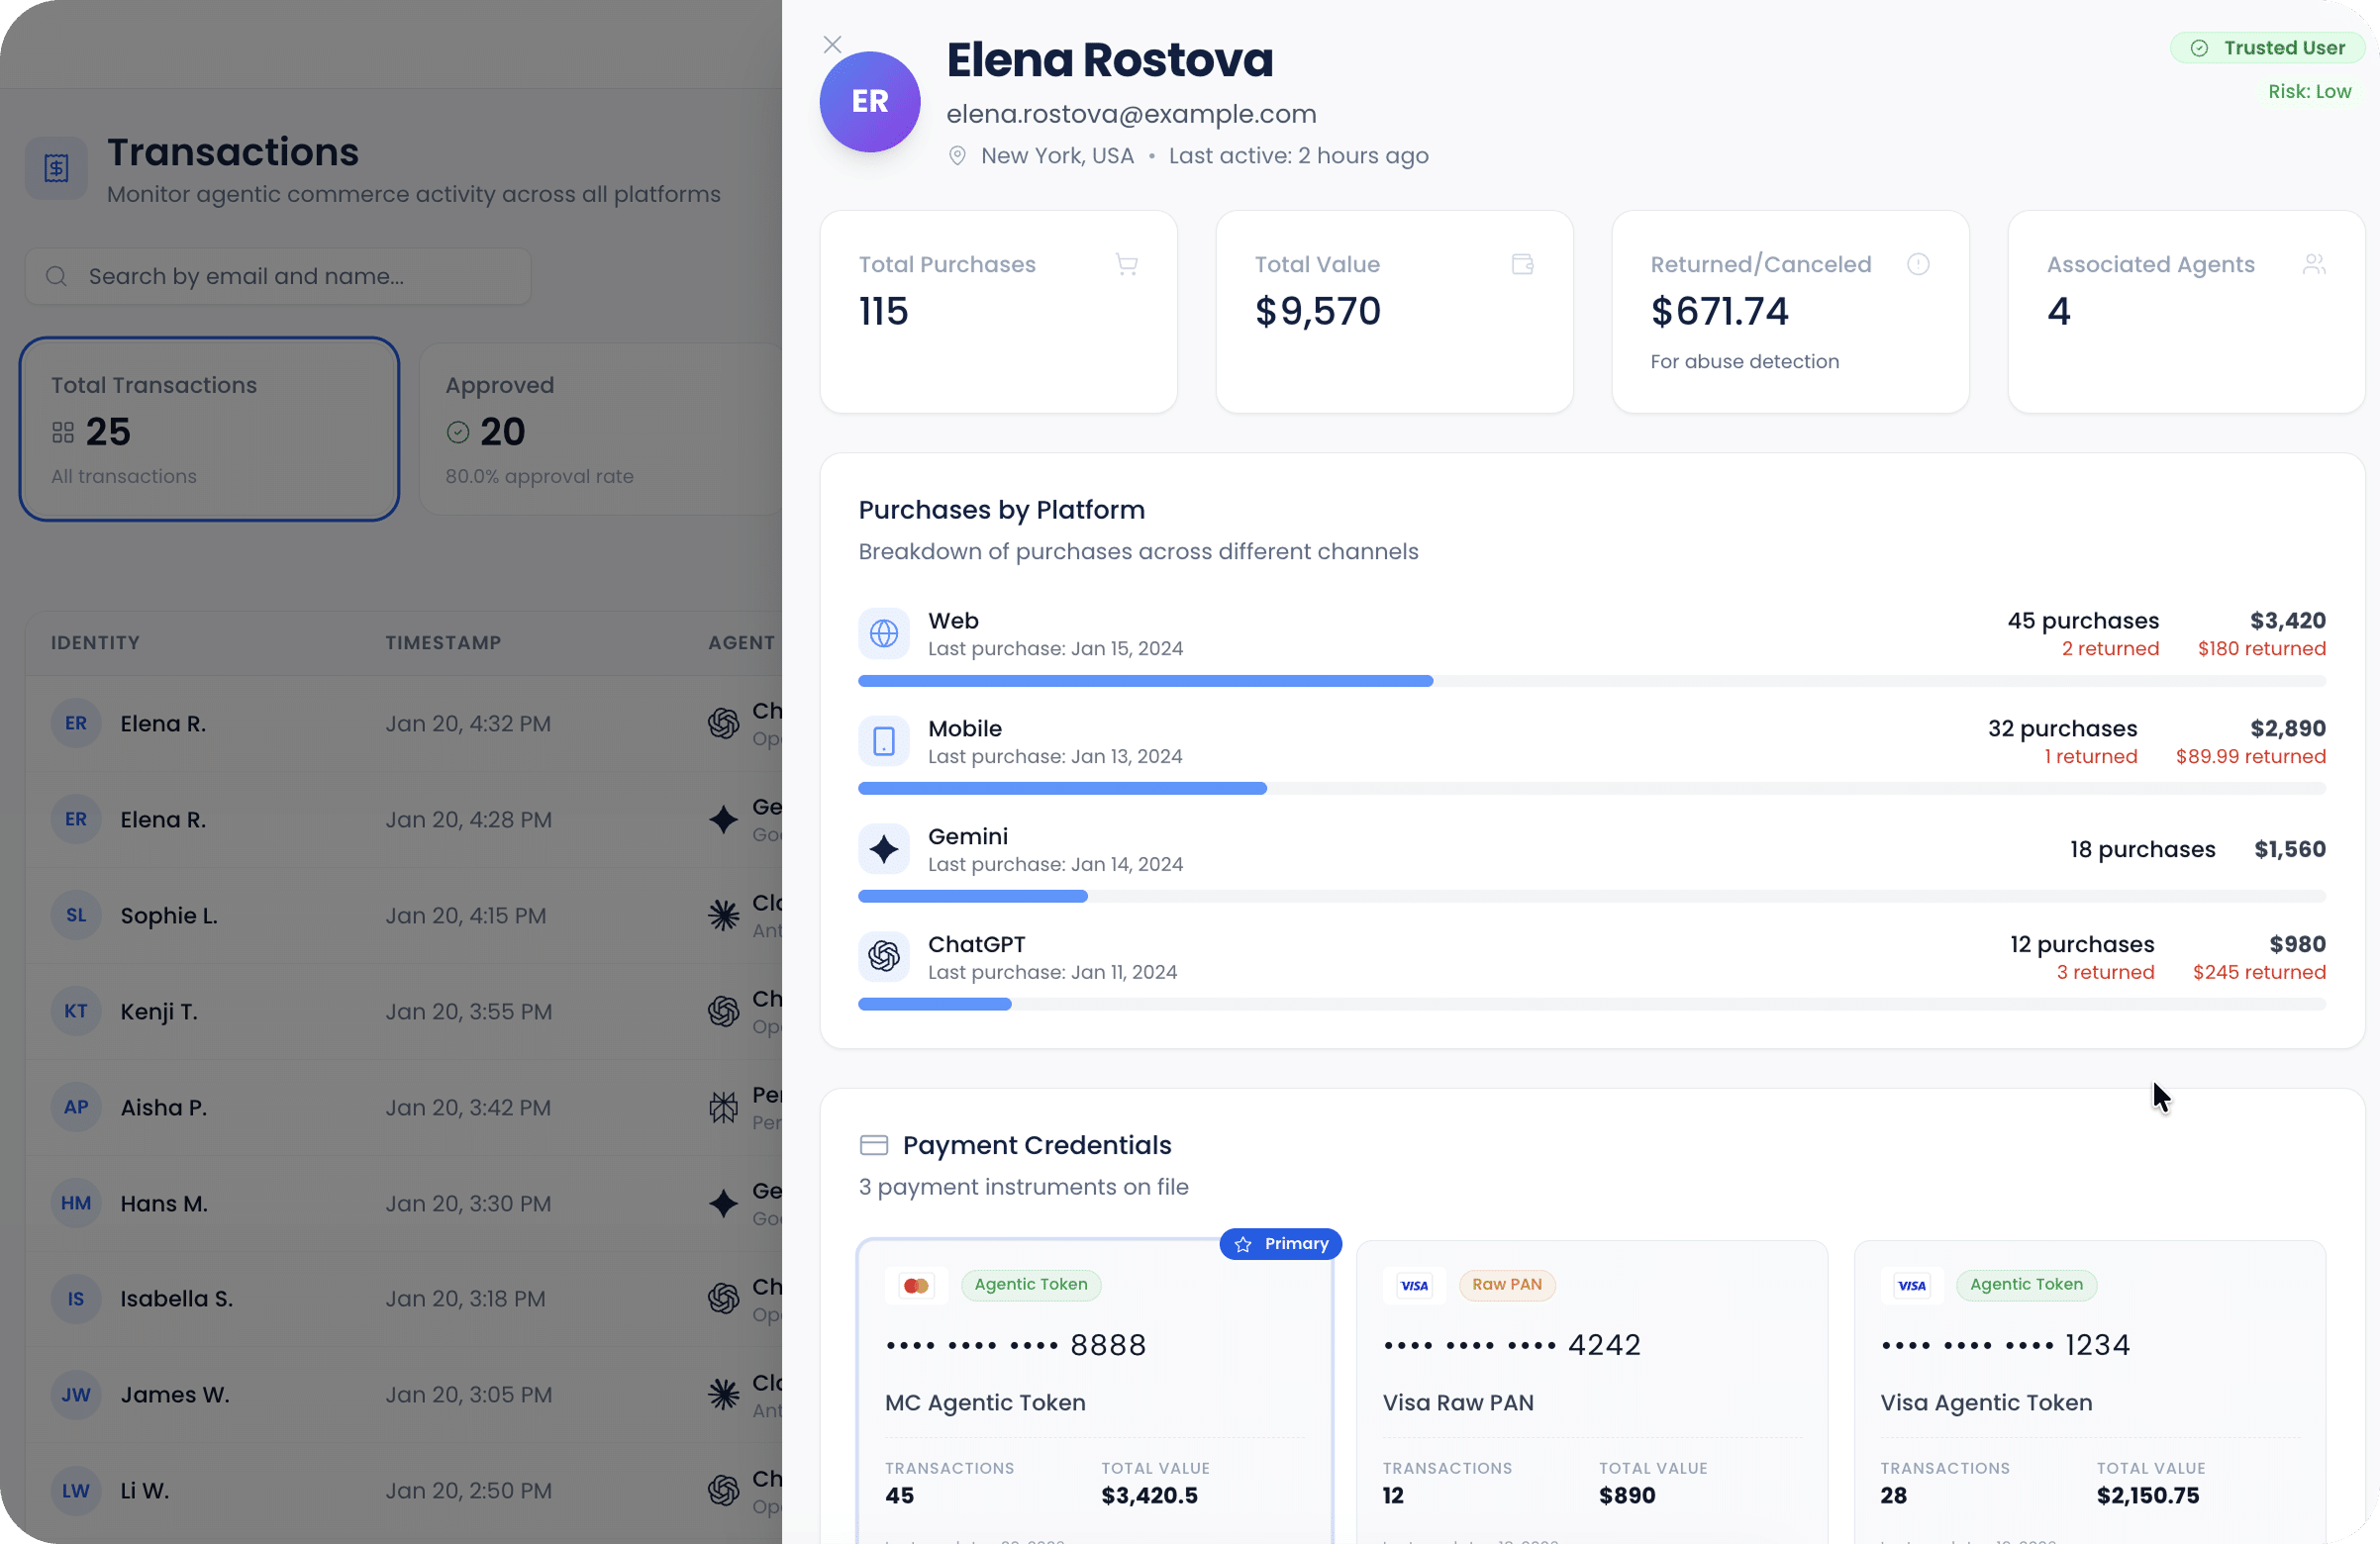2380x1544 pixels.
Task: Select the Total Transactions summary card
Action: 209,429
